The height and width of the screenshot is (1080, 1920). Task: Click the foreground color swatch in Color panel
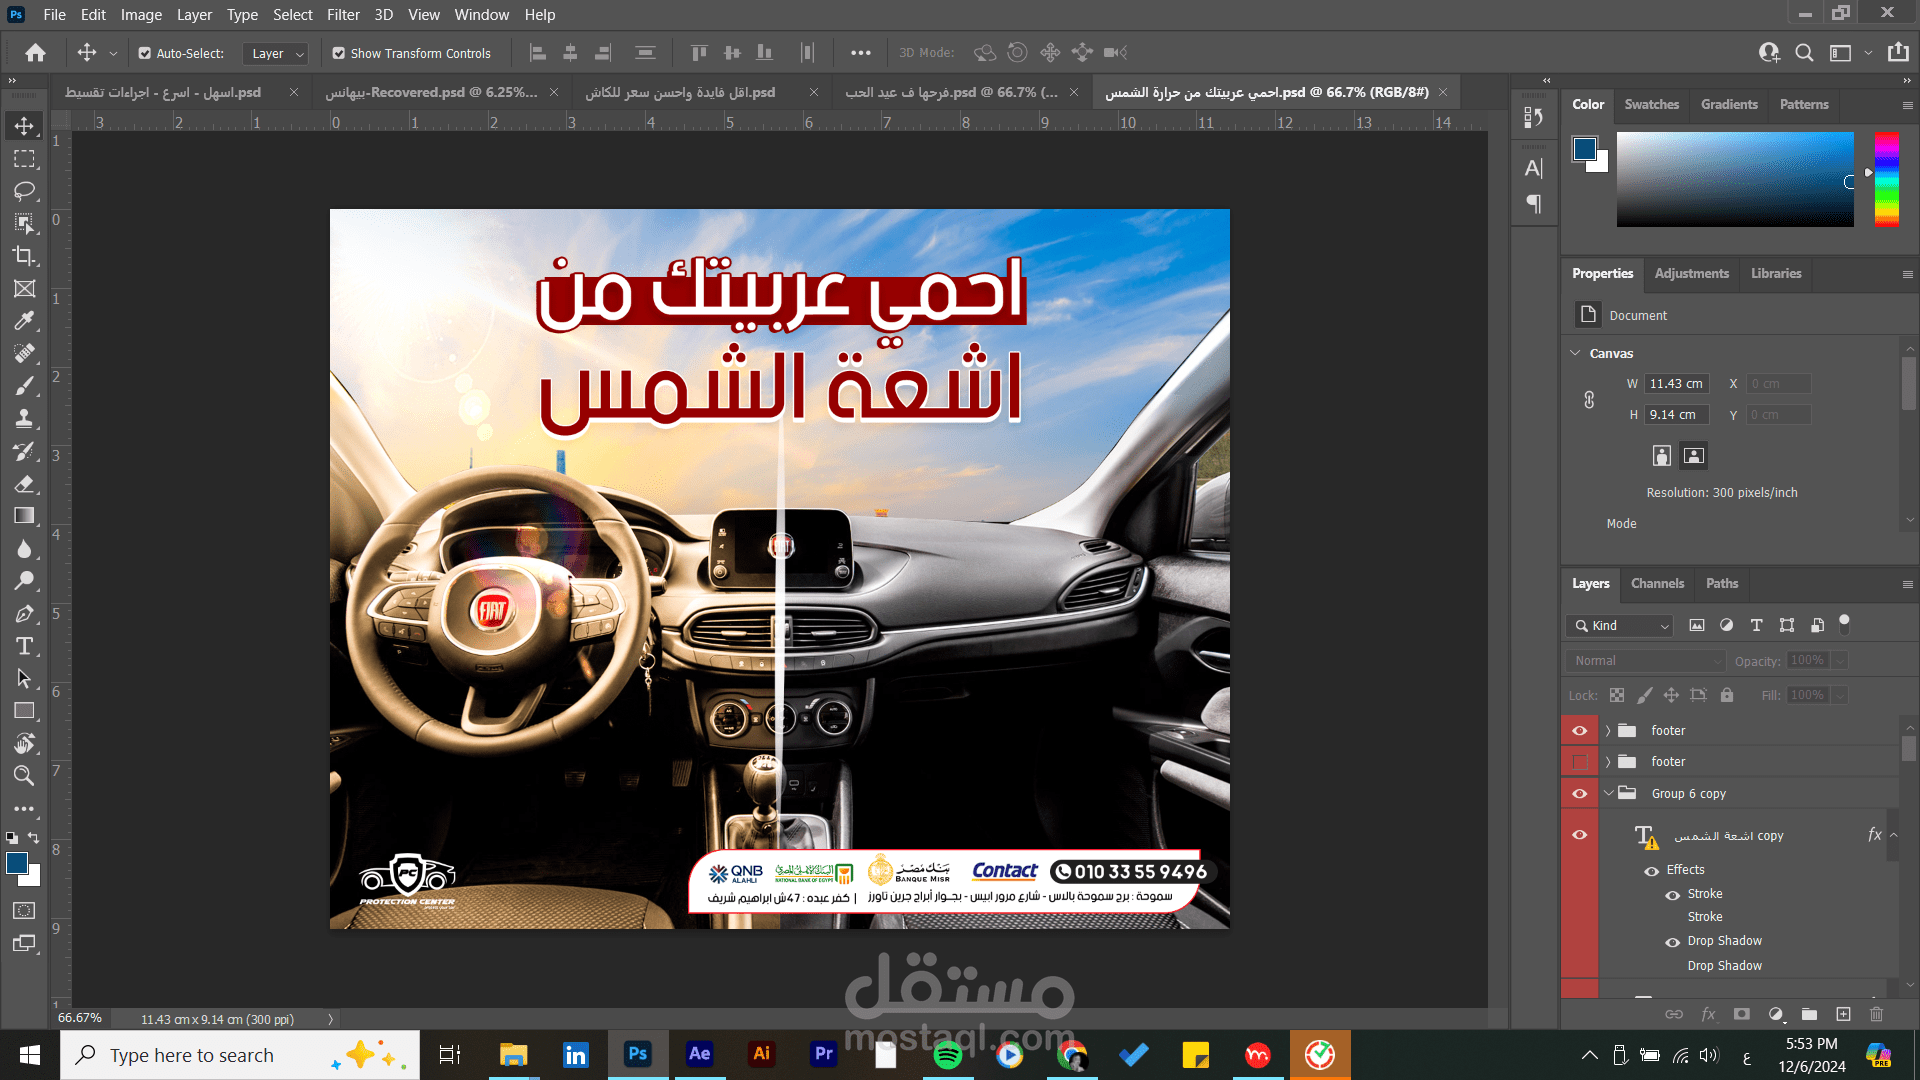1584,149
